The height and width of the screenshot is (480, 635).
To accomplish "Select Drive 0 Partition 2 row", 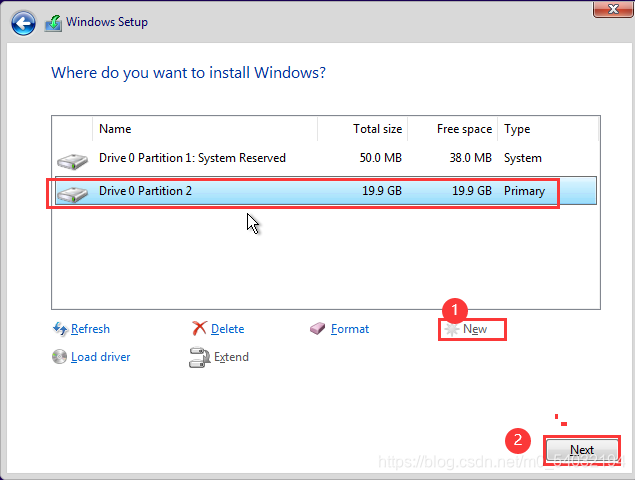I will coord(326,190).
